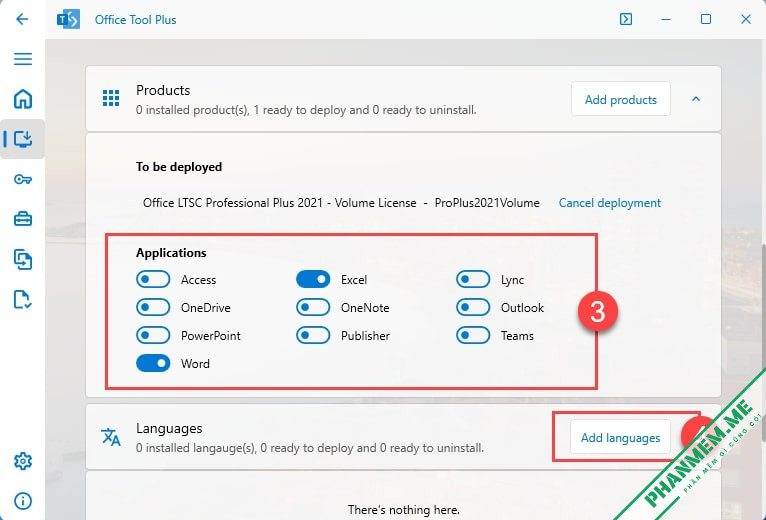Close the Office Tool Plus window
The image size is (766, 520).
point(745,19)
